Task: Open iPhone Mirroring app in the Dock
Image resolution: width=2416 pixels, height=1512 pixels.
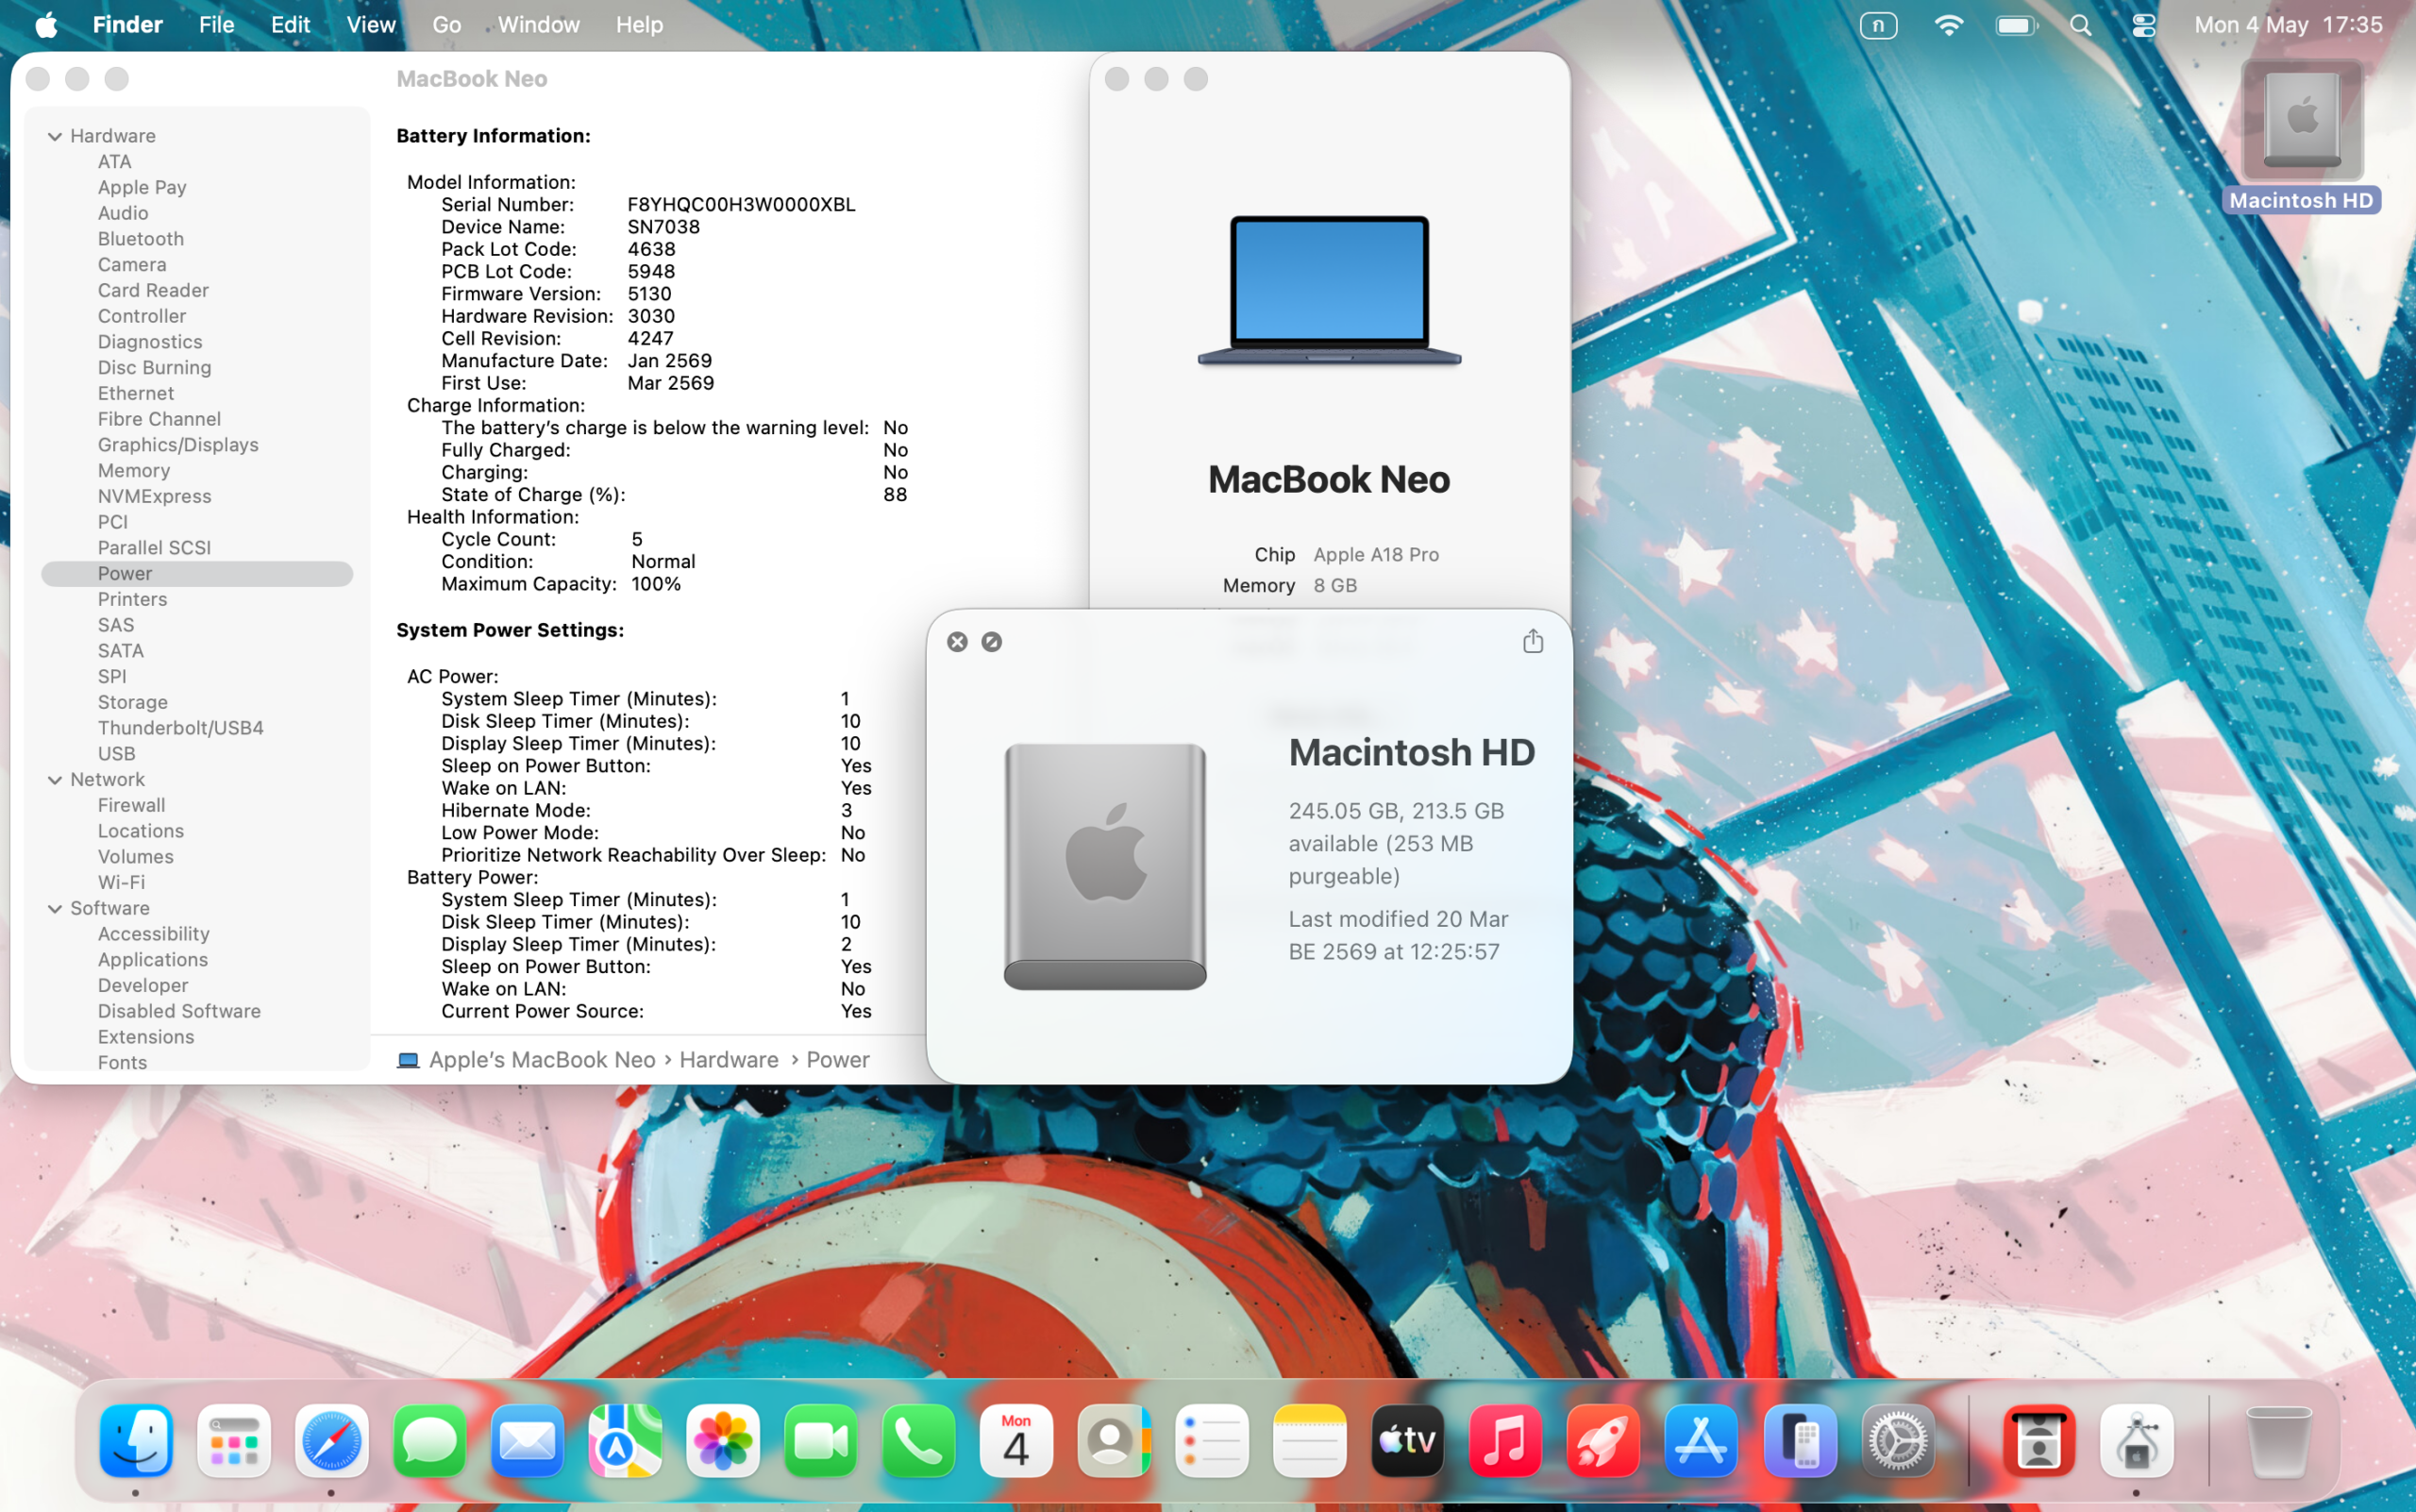Action: tap(1800, 1441)
